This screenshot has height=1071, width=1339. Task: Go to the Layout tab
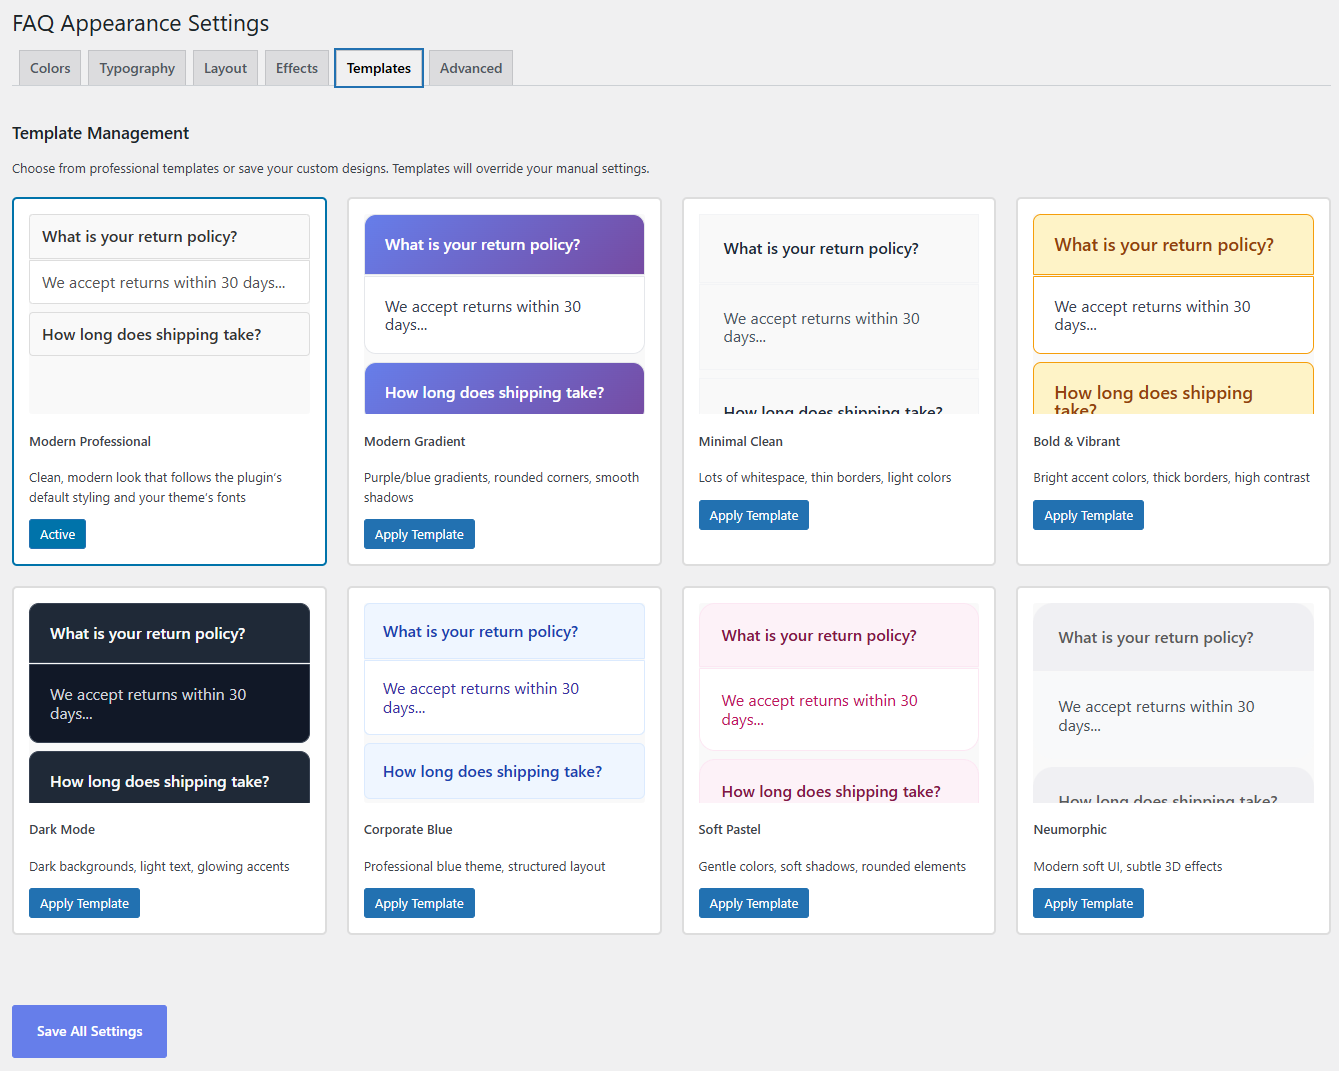(225, 68)
